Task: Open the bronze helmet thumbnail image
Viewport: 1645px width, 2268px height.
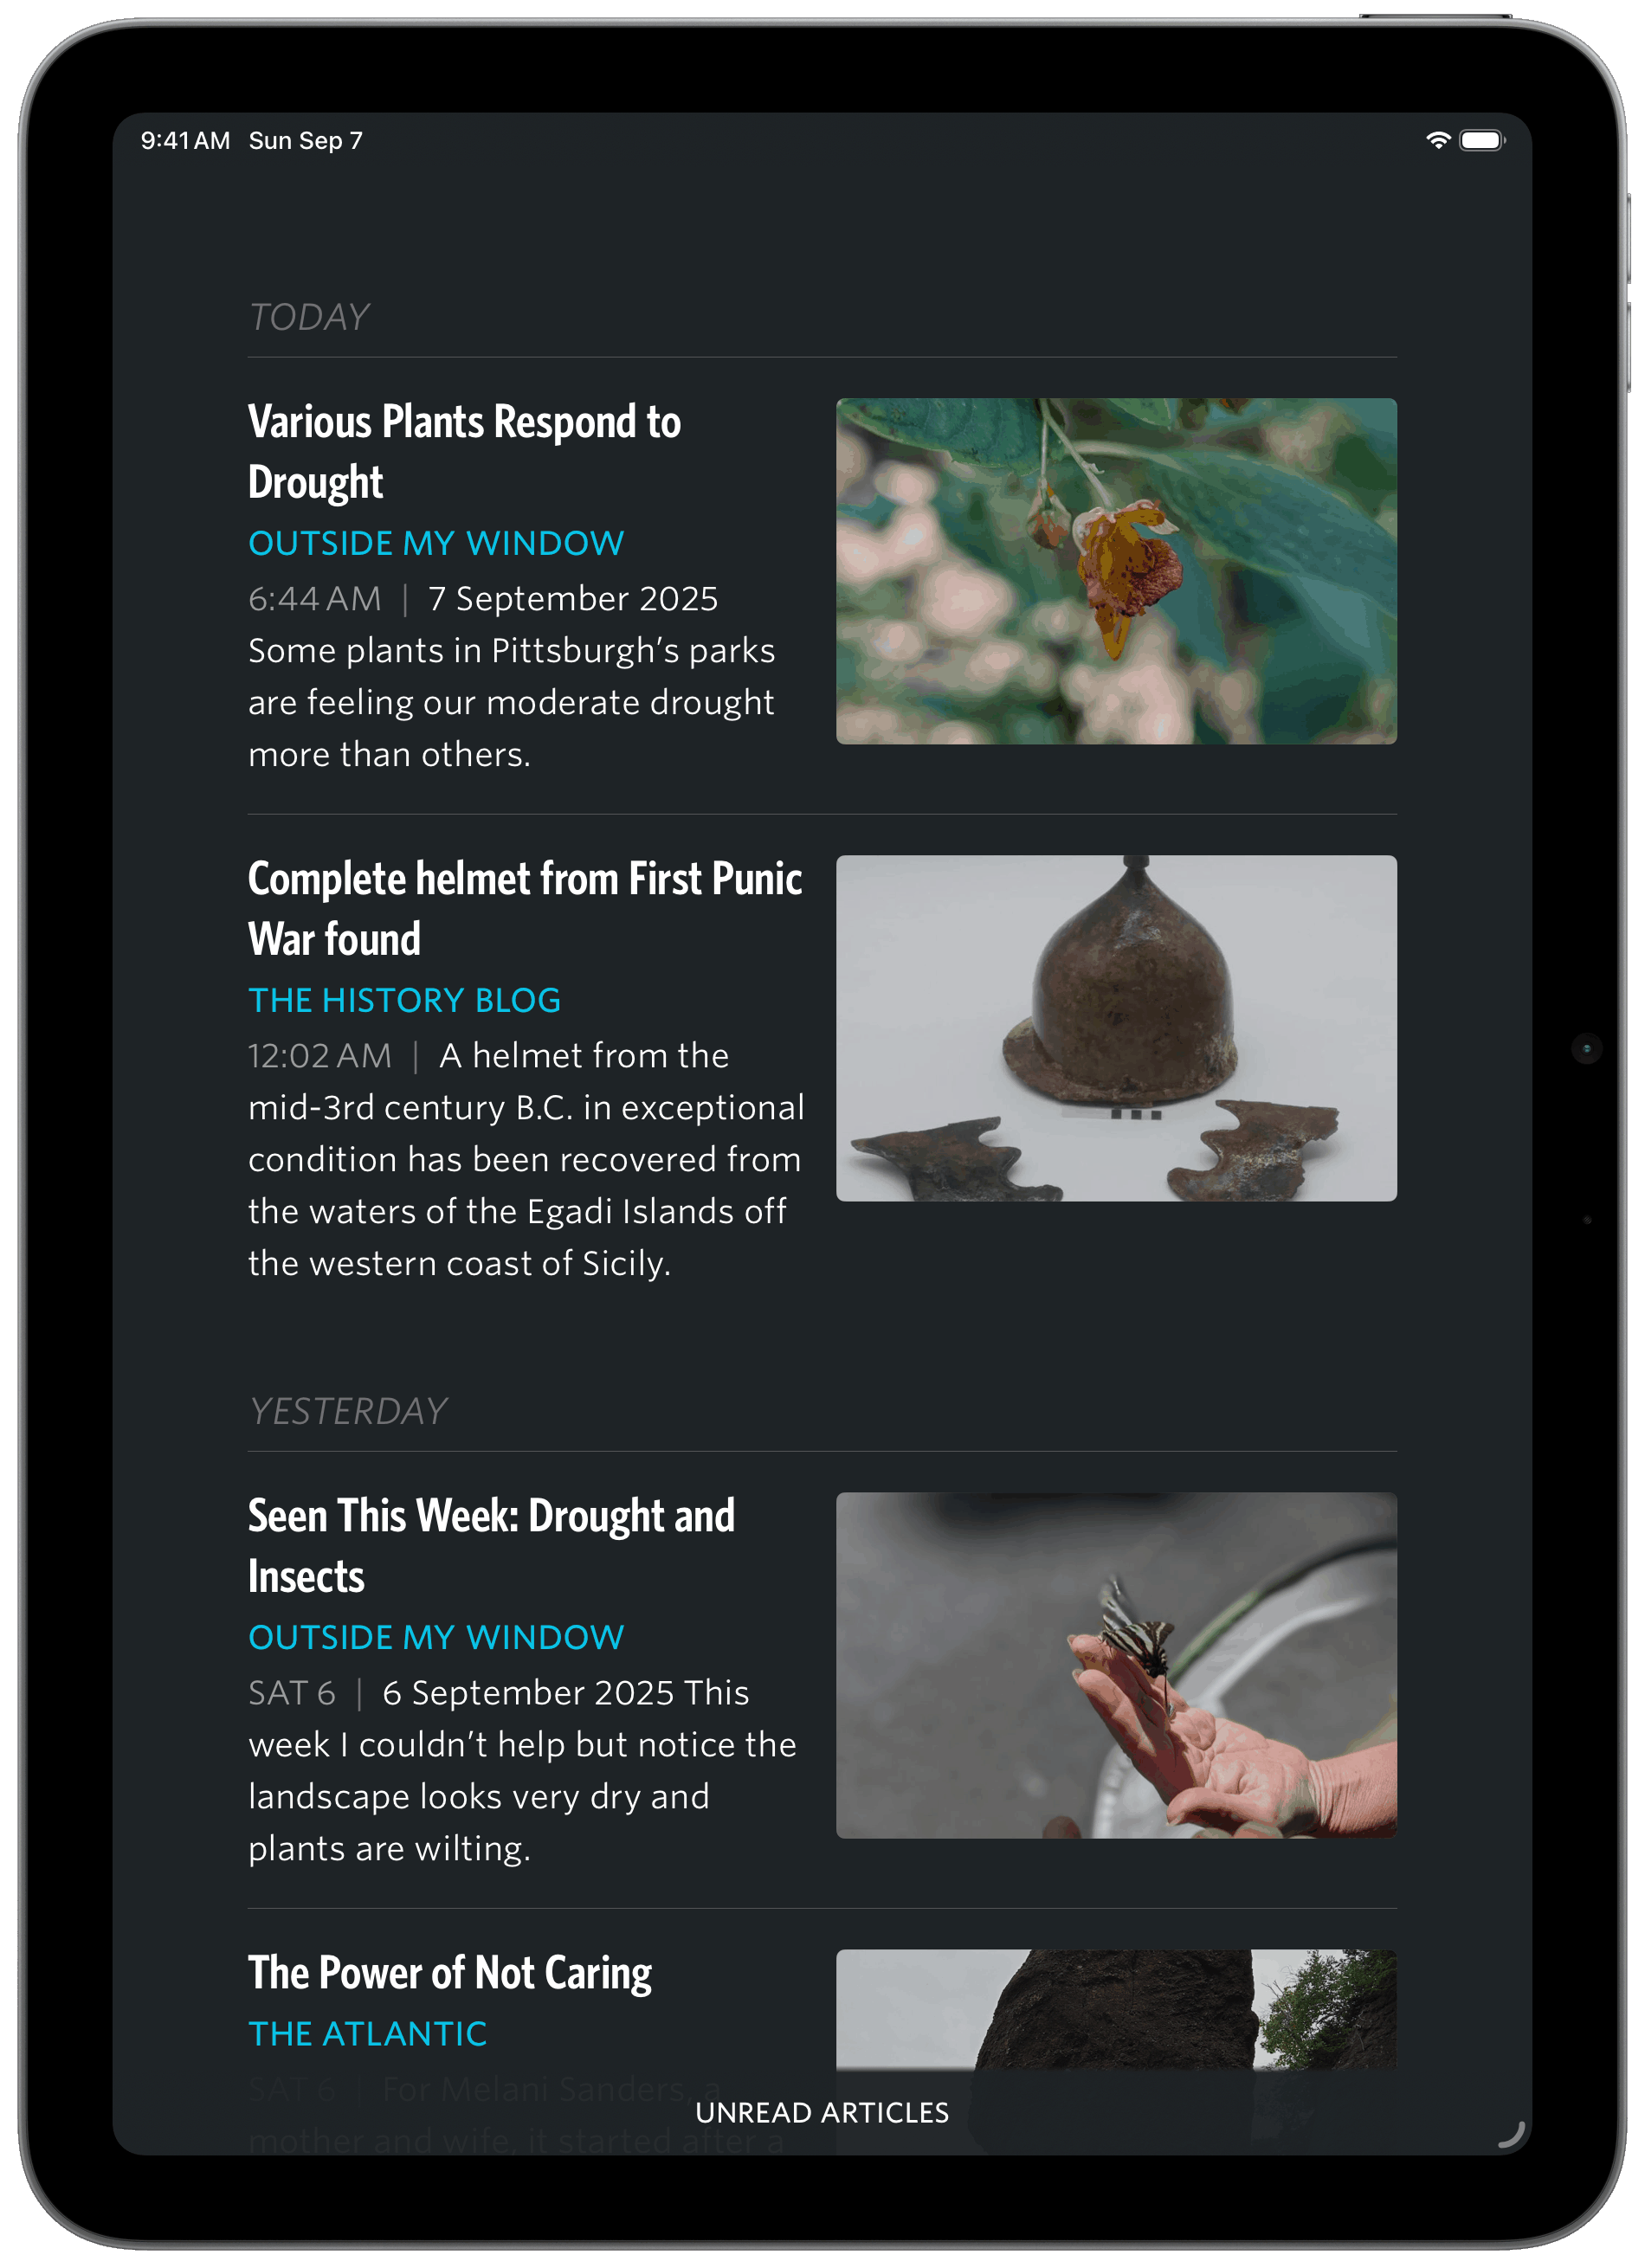Action: point(1116,1028)
